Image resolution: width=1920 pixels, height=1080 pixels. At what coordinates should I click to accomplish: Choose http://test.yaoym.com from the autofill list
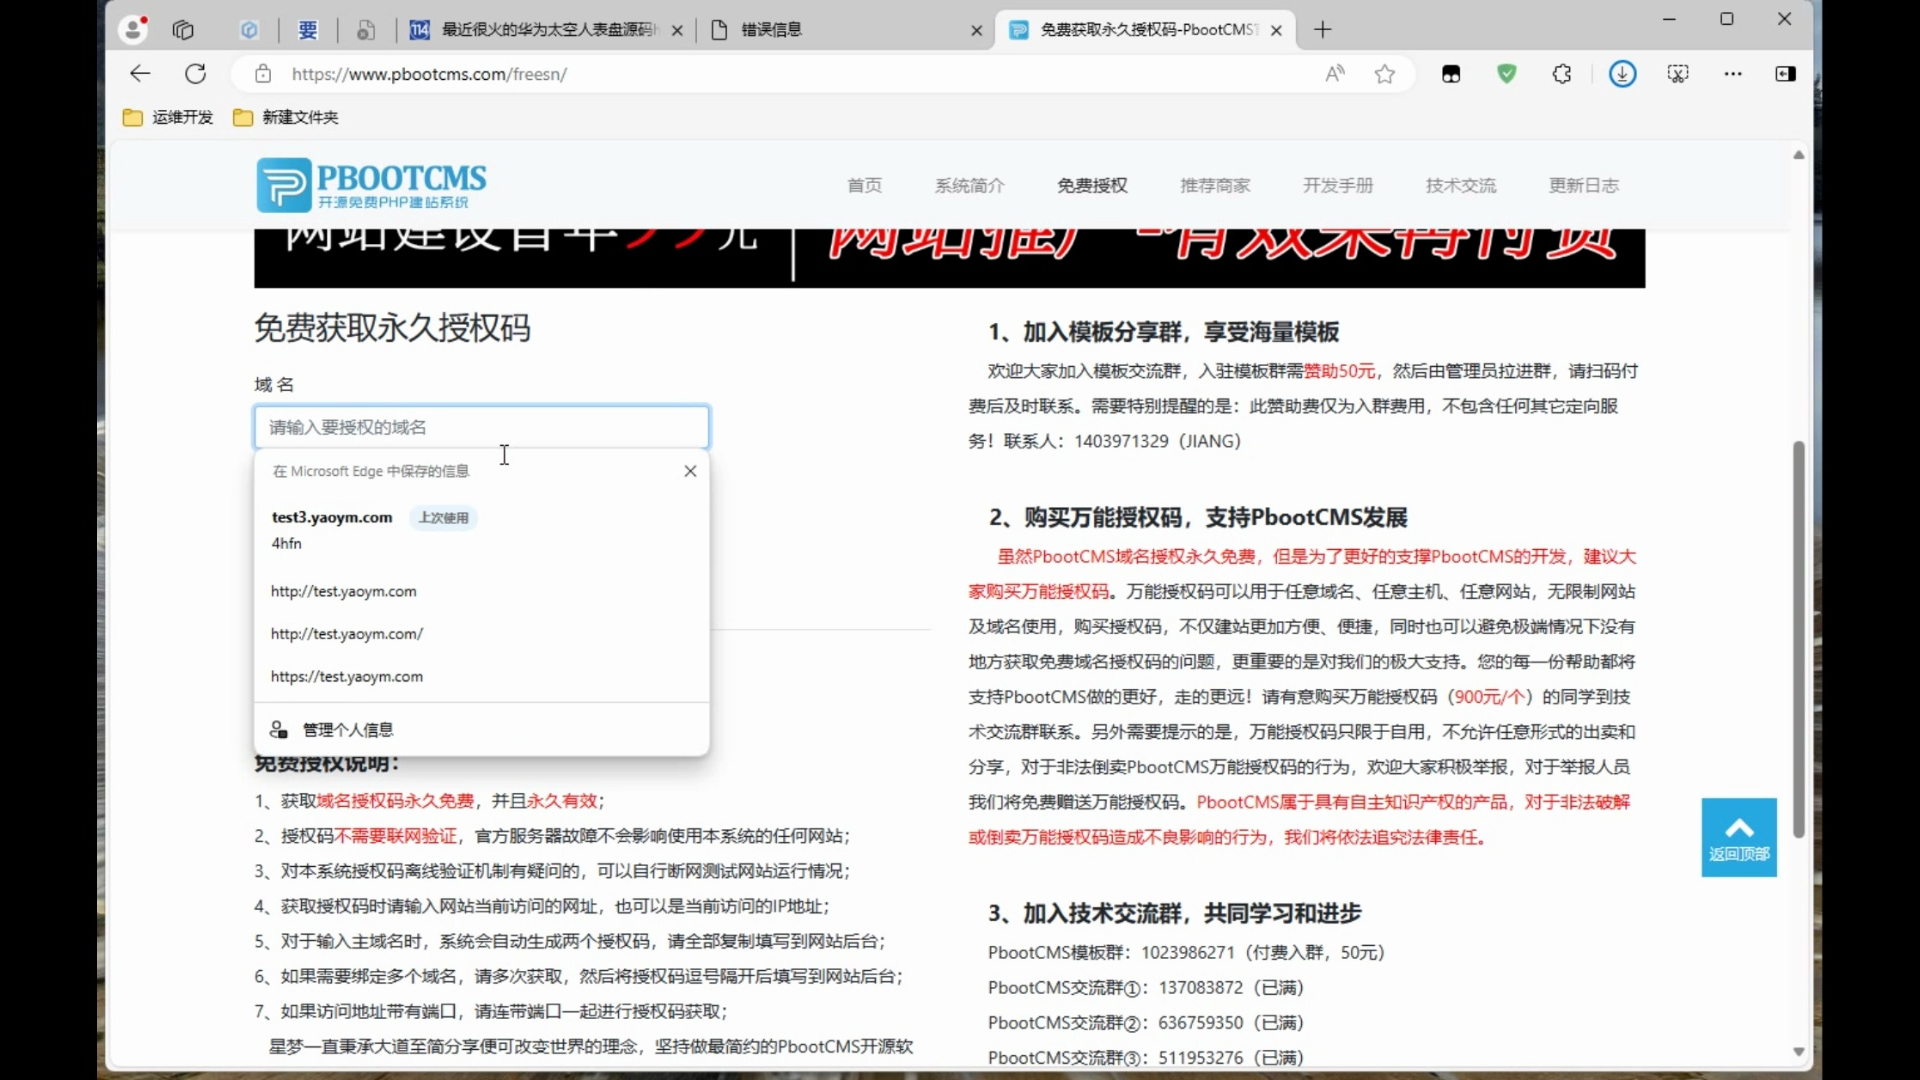coord(344,591)
